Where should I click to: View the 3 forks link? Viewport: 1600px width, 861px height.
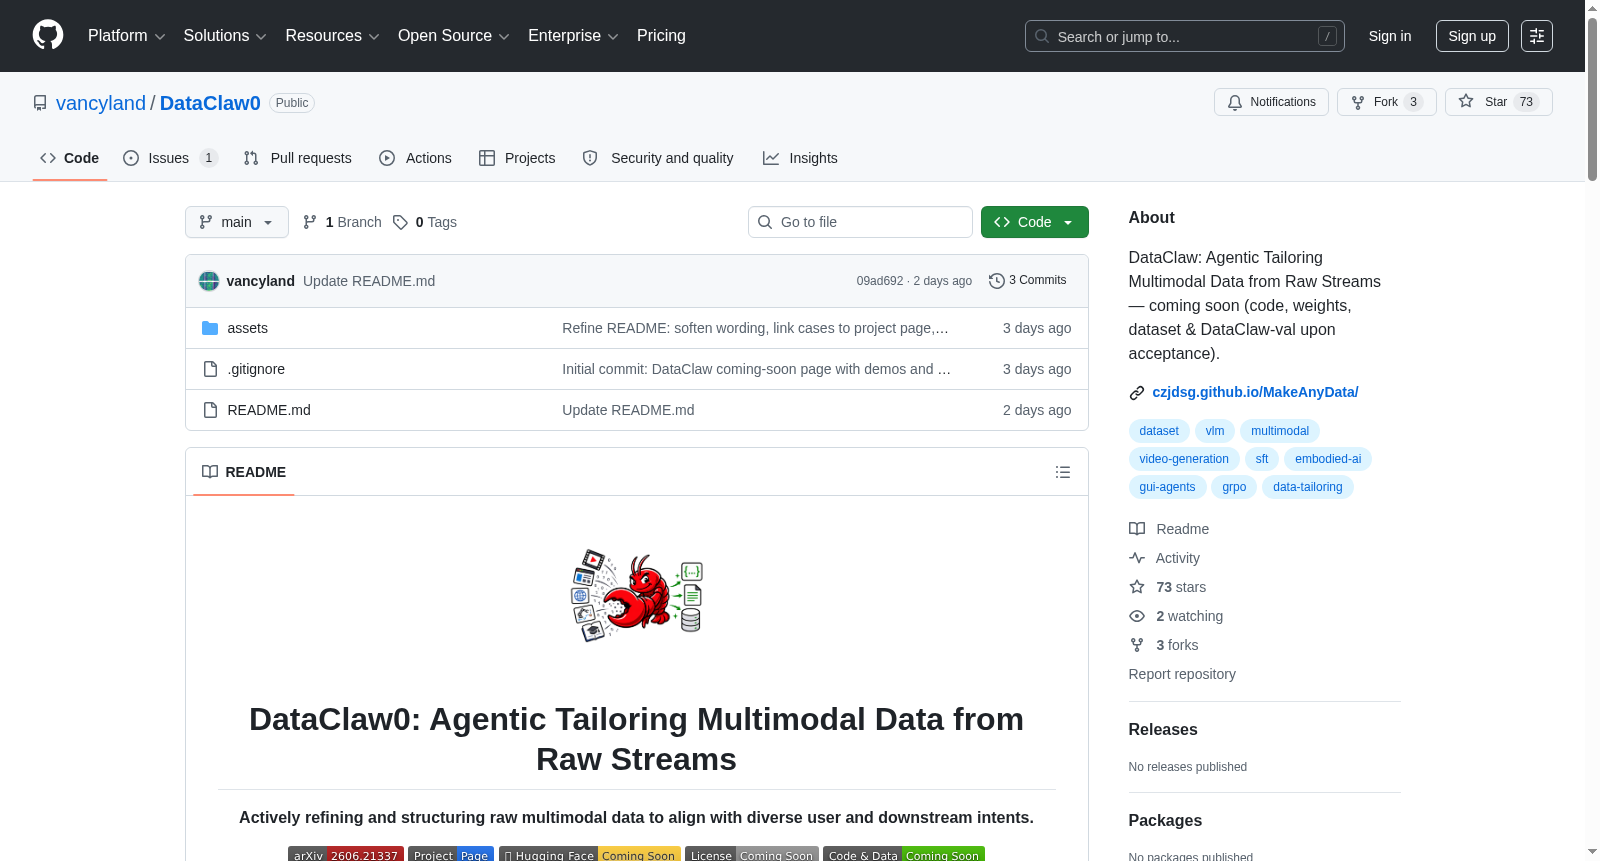click(1164, 645)
